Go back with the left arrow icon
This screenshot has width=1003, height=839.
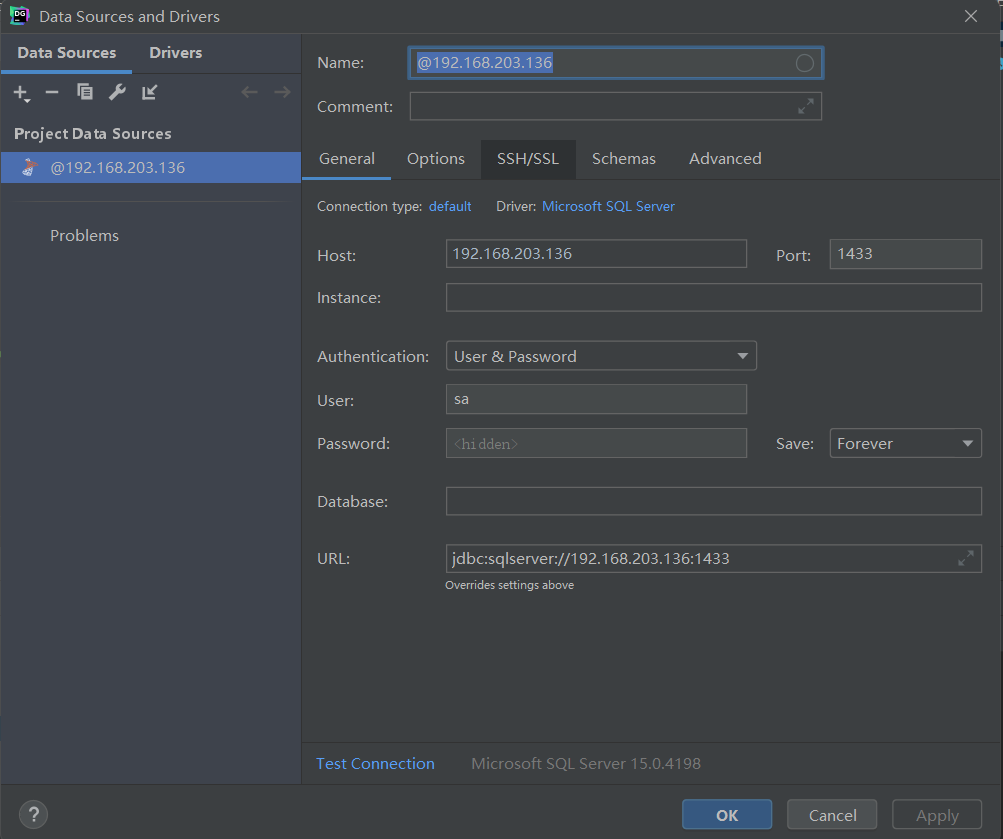pos(249,93)
